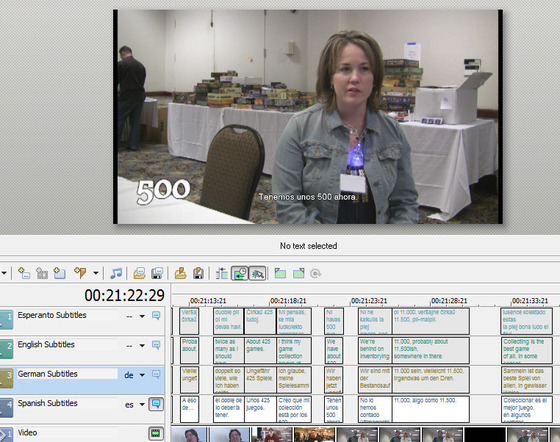Open the language dropdown for Esperanto Subtitles
The height and width of the screenshot is (442, 560).
pos(142,316)
